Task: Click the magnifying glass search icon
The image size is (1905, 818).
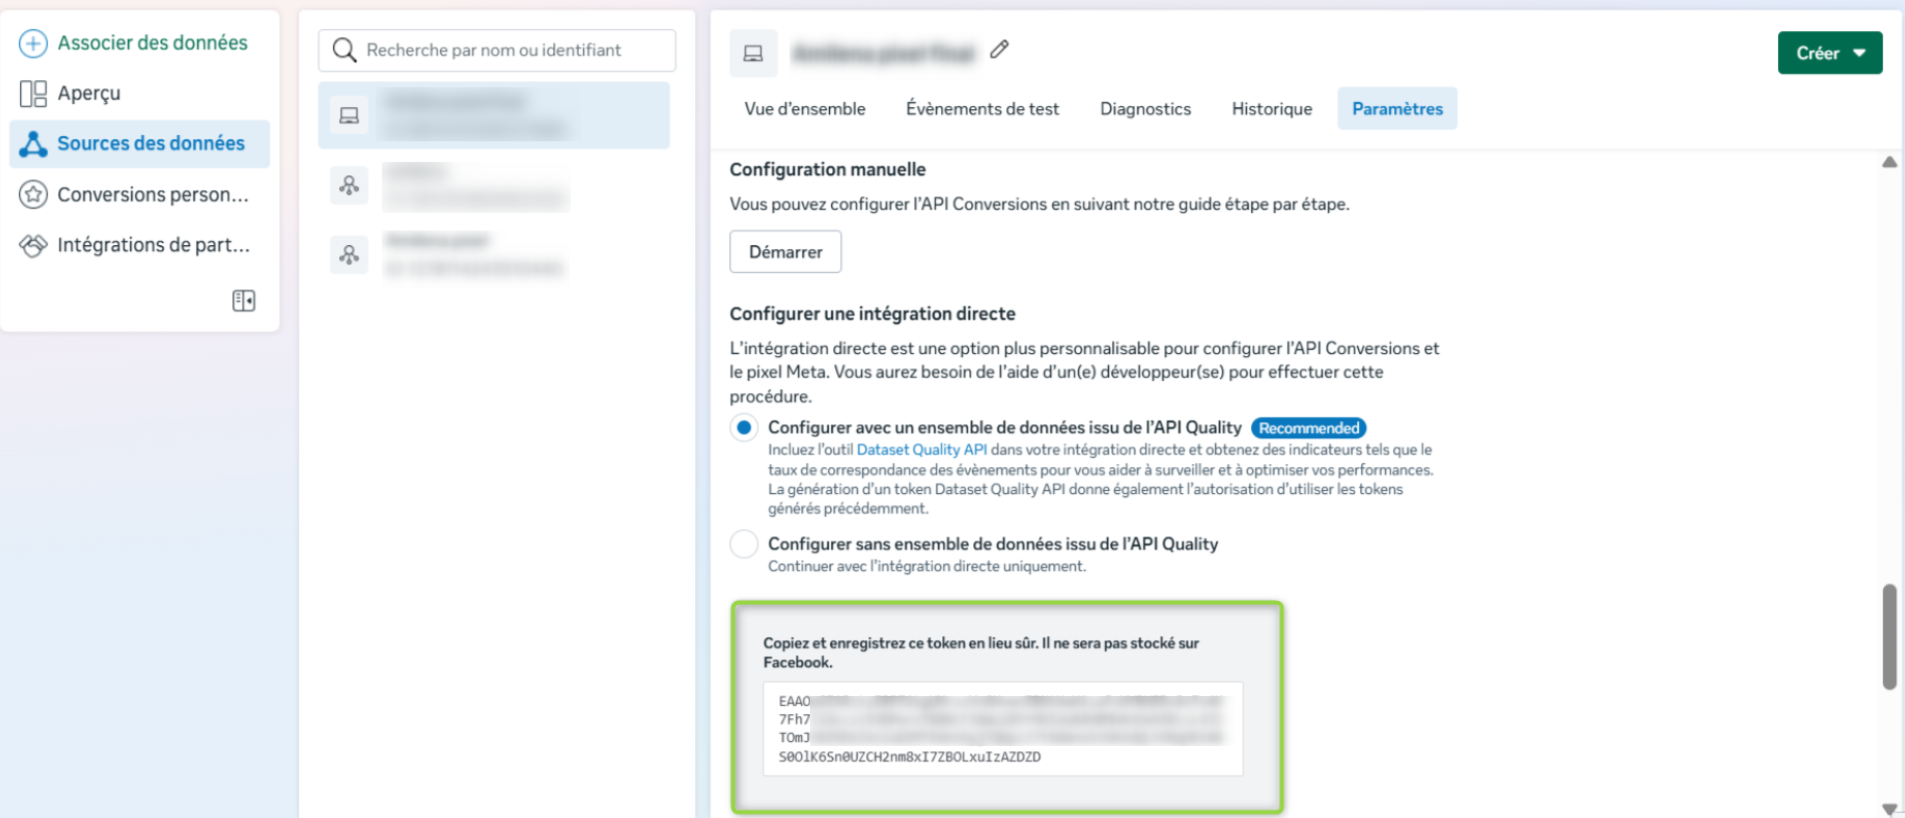Action: tap(344, 51)
